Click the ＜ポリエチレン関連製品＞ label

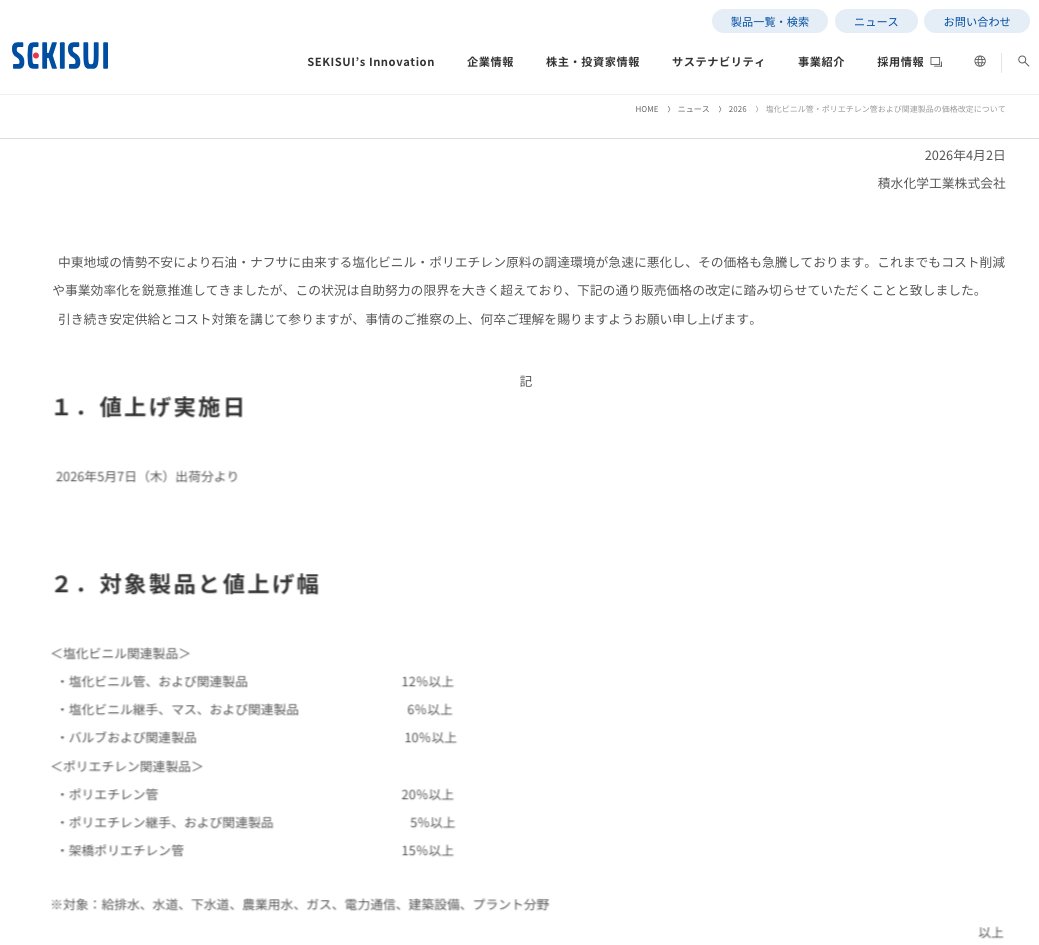click(x=127, y=766)
